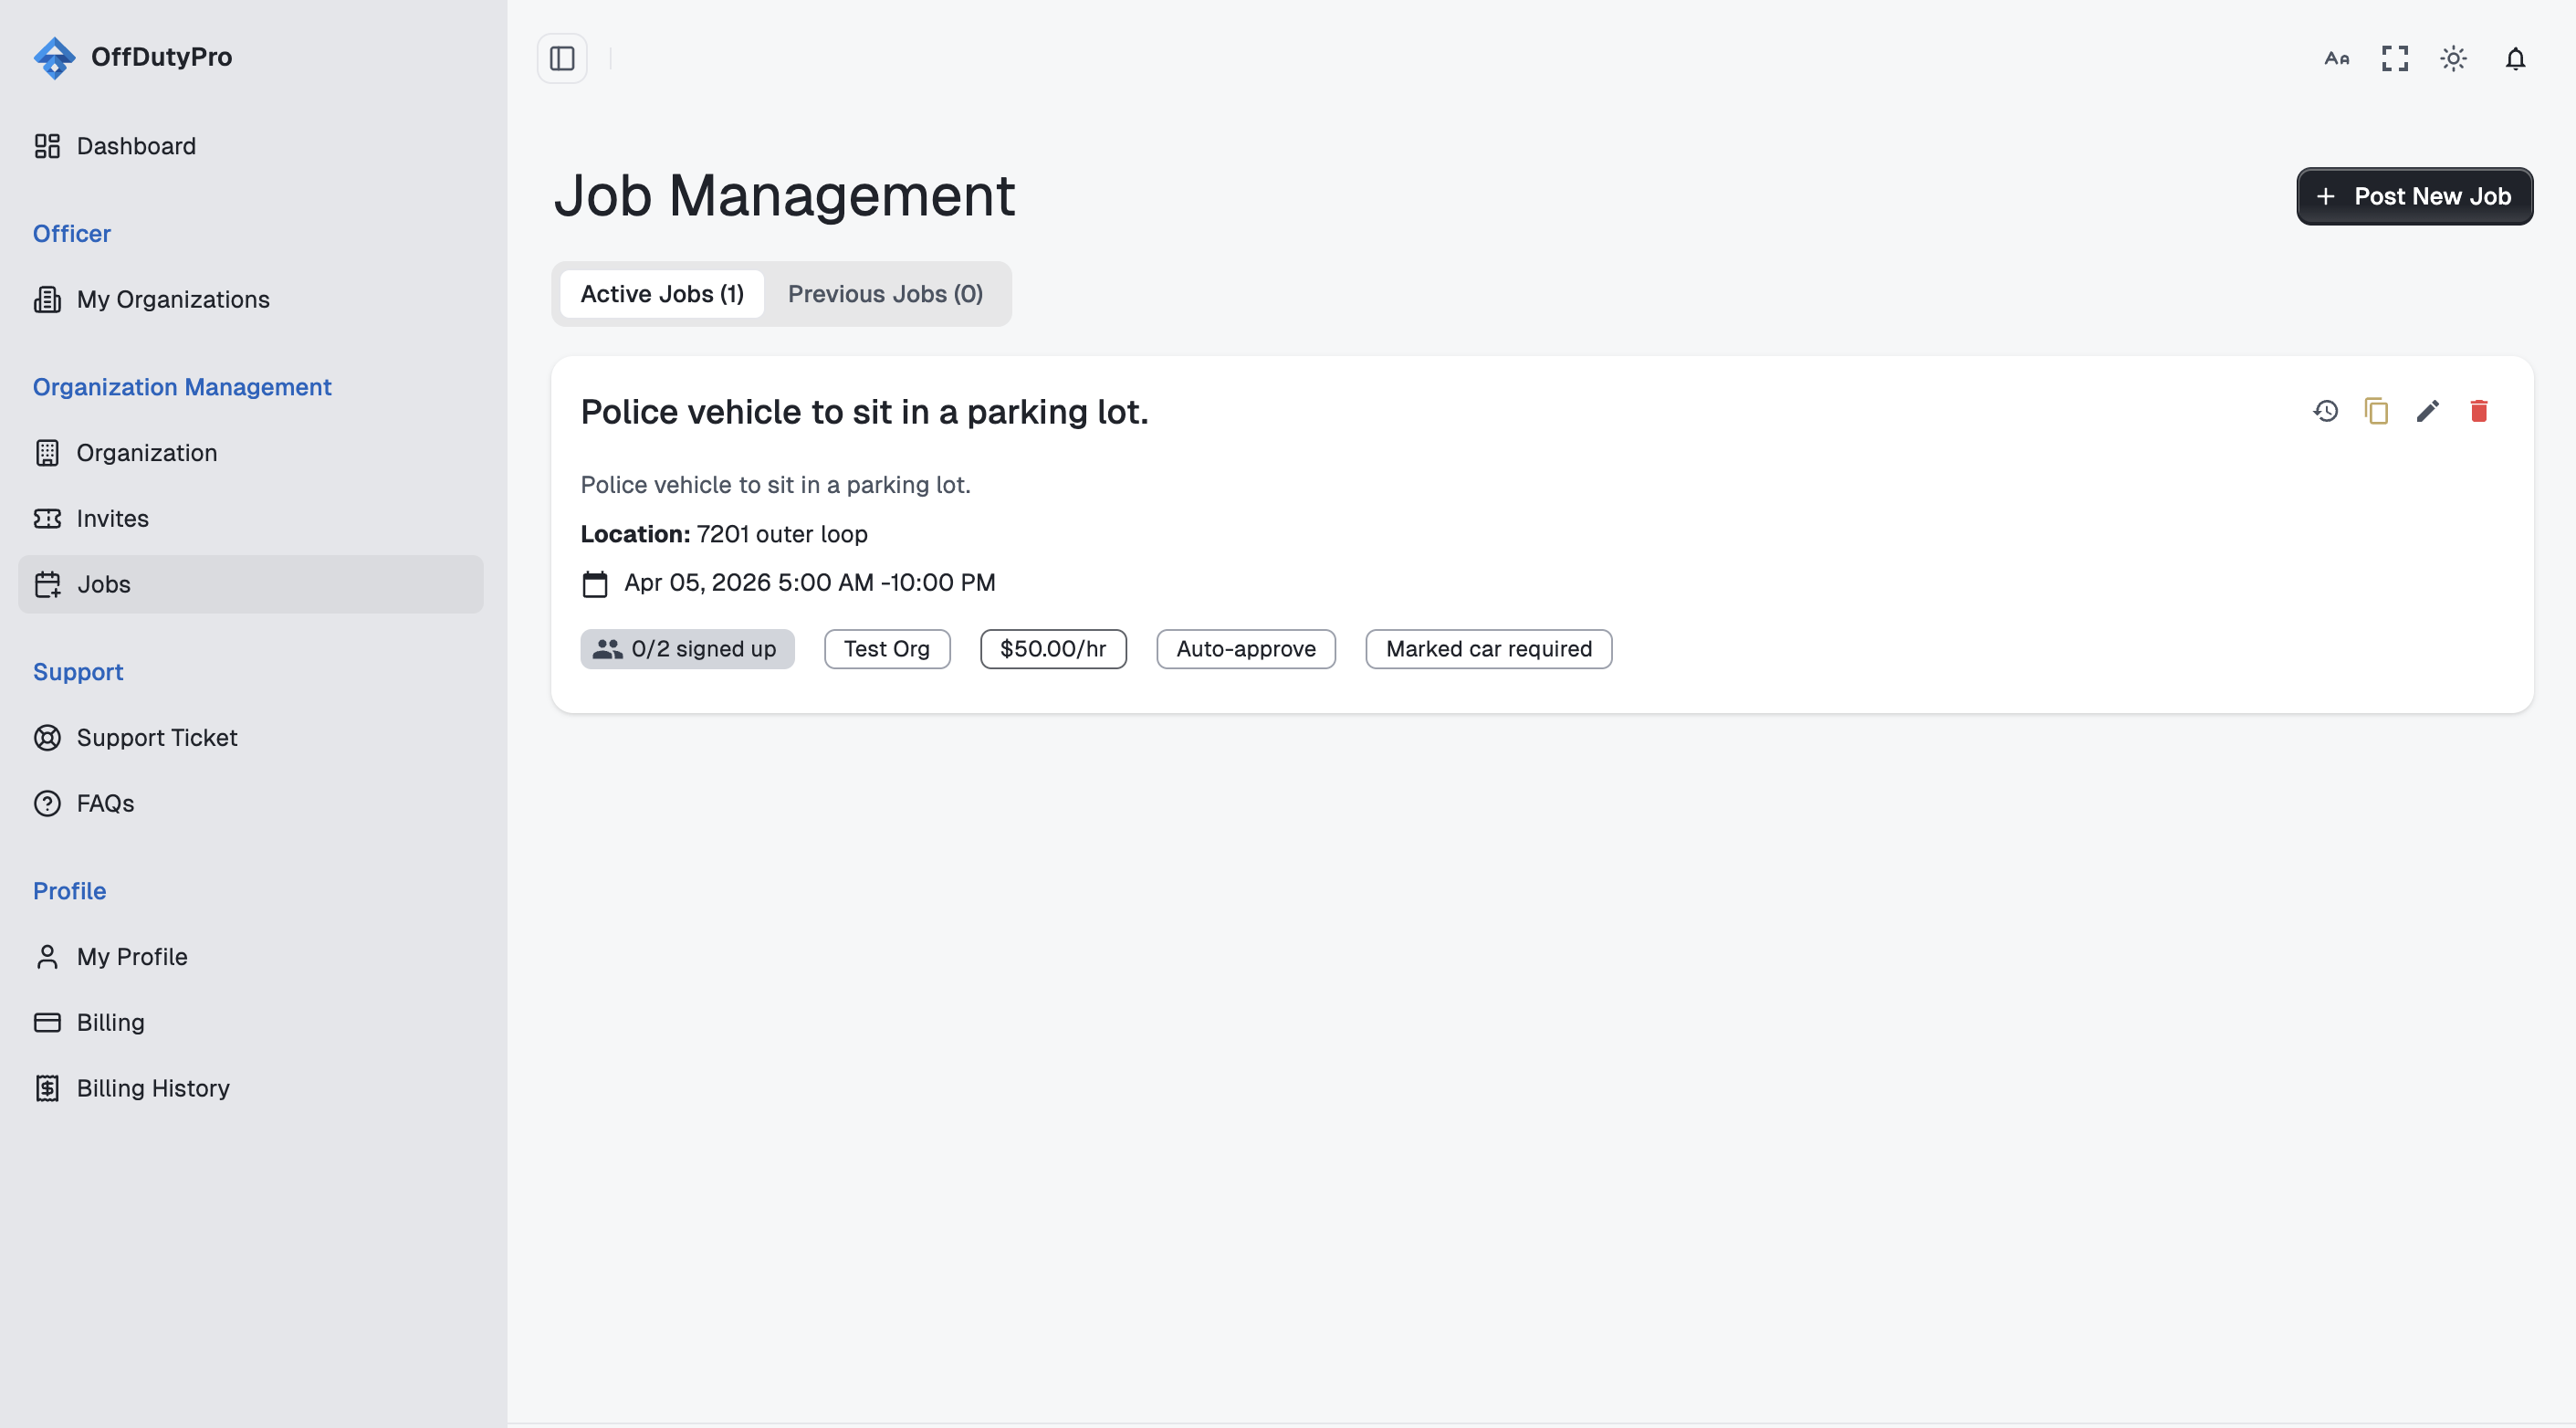Switch to Active Jobs (1) tab
The height and width of the screenshot is (1428, 2576).
(662, 294)
